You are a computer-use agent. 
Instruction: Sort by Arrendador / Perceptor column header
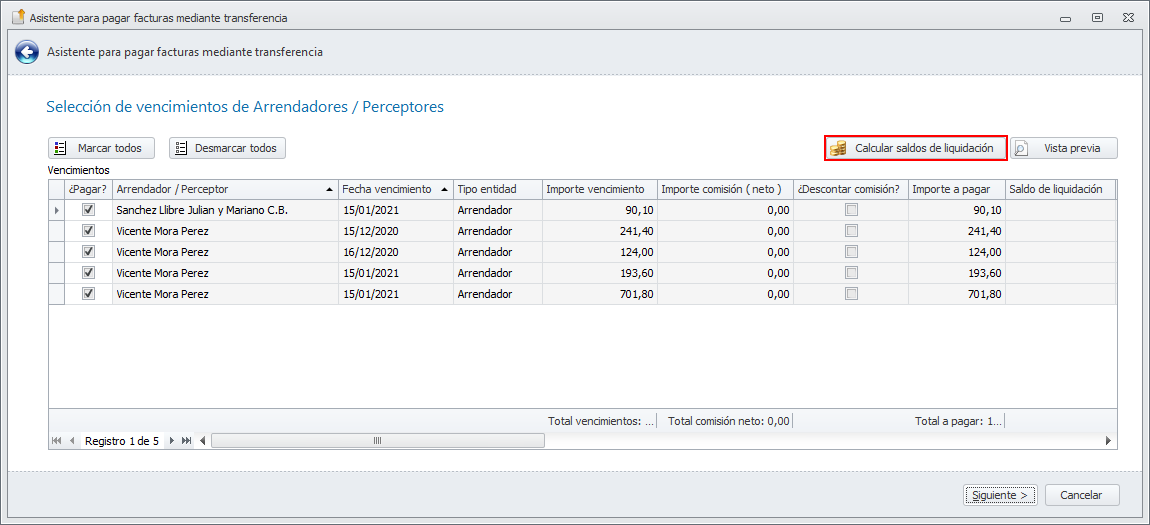point(220,189)
